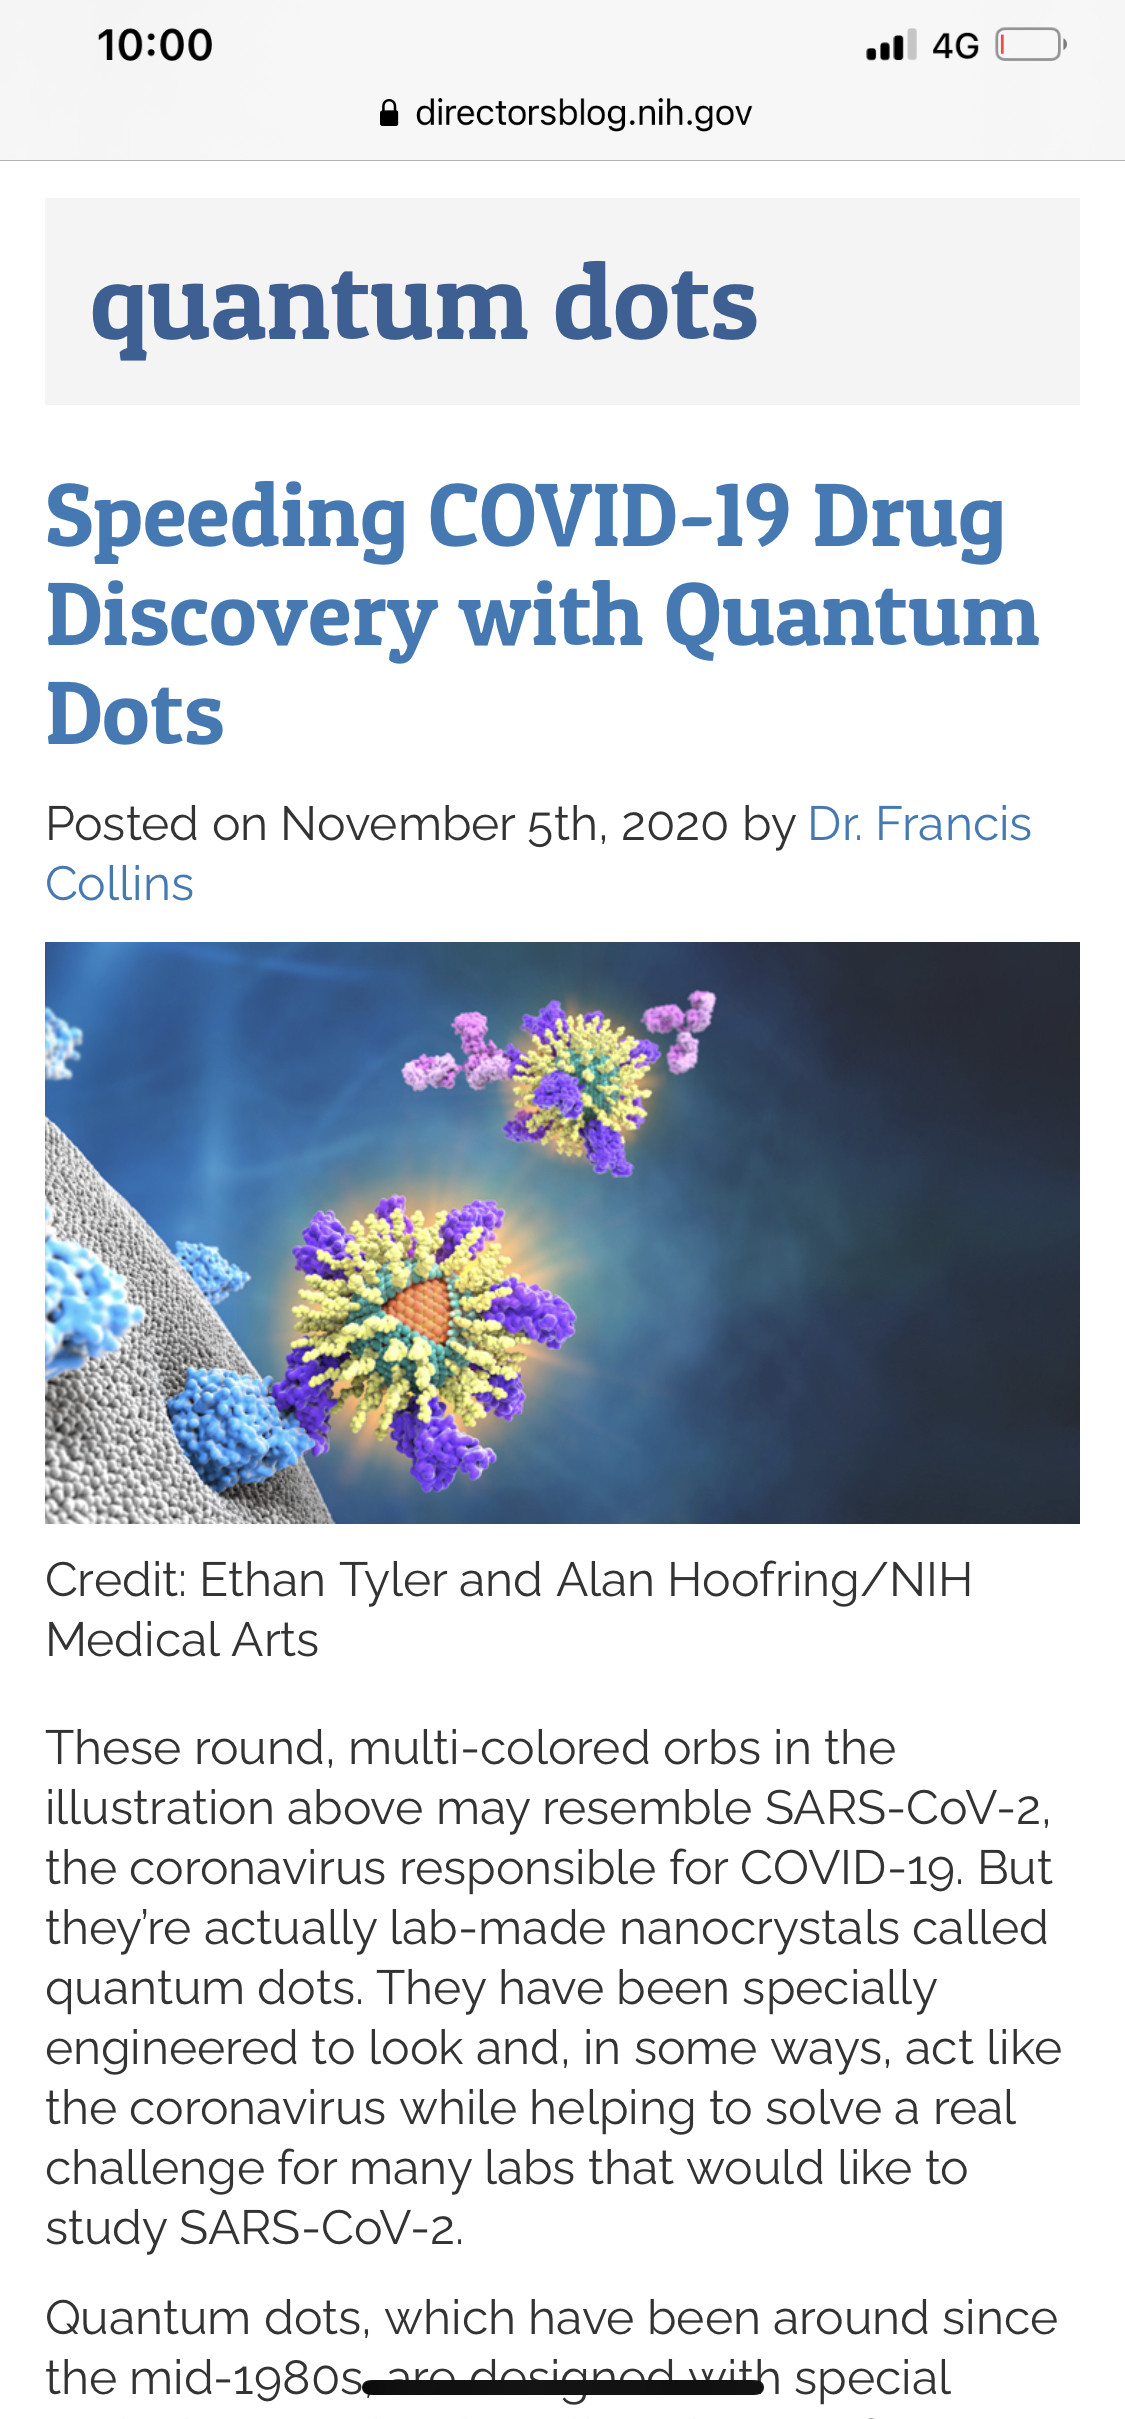The width and height of the screenshot is (1125, 2419).
Task: Tap the 4G network indicator
Action: [955, 46]
